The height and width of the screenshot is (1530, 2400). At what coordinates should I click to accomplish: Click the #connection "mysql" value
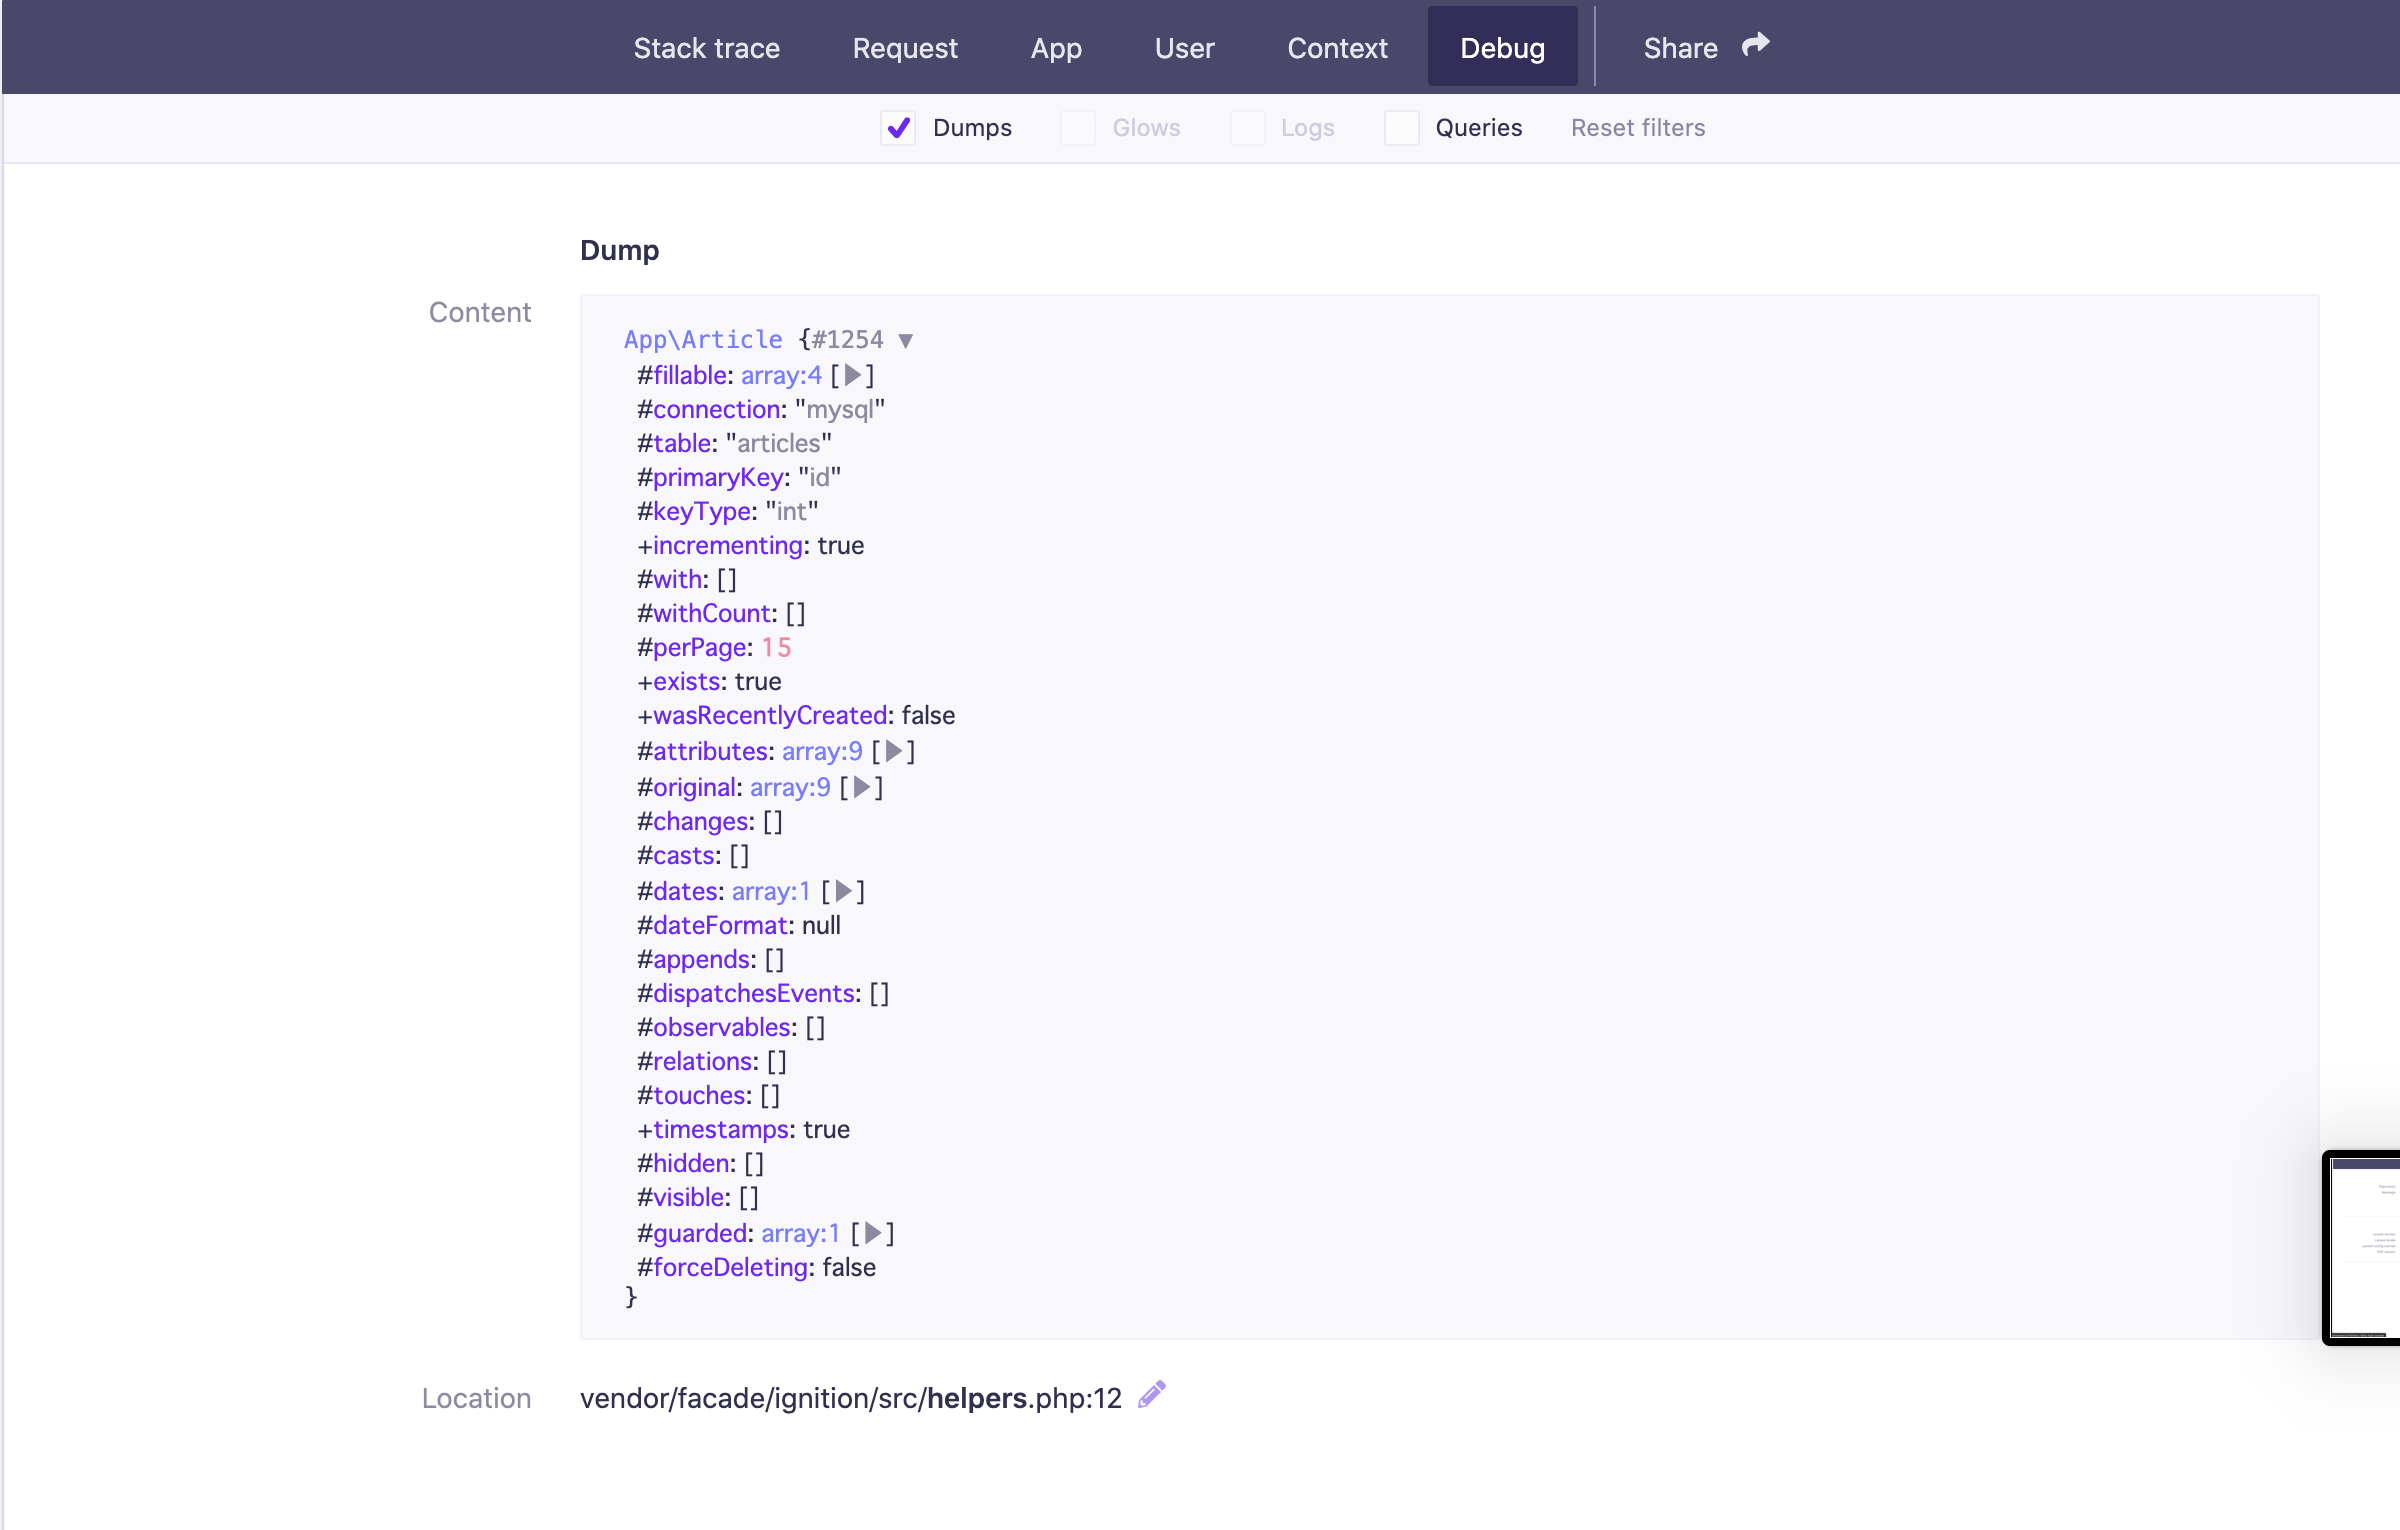(x=840, y=409)
